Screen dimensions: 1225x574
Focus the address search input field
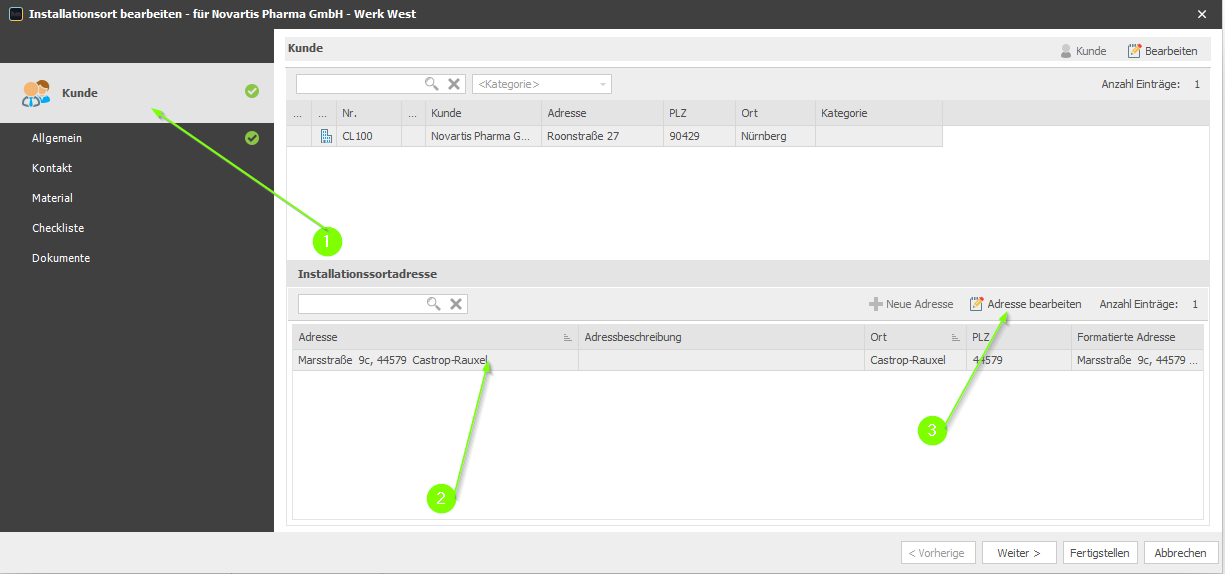click(x=362, y=304)
